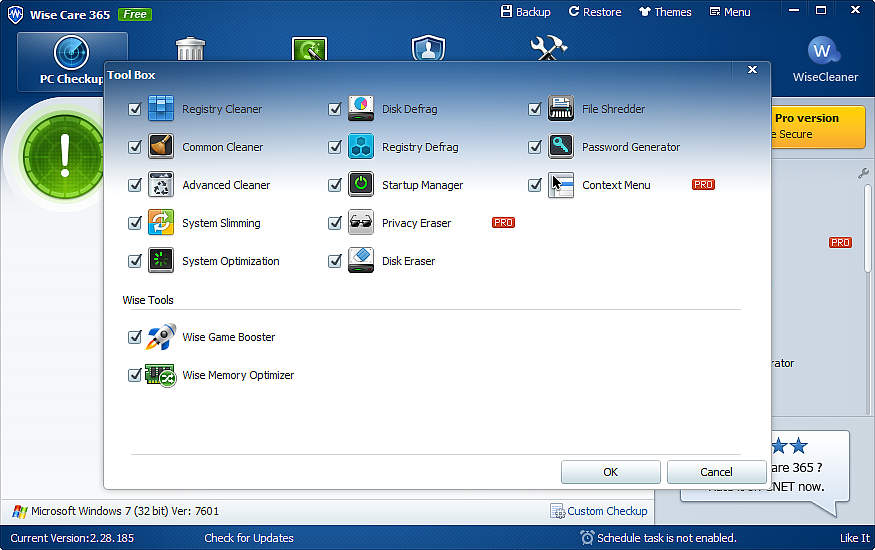Open the Custom Checkup link
This screenshot has height=550, width=875.
(x=599, y=511)
